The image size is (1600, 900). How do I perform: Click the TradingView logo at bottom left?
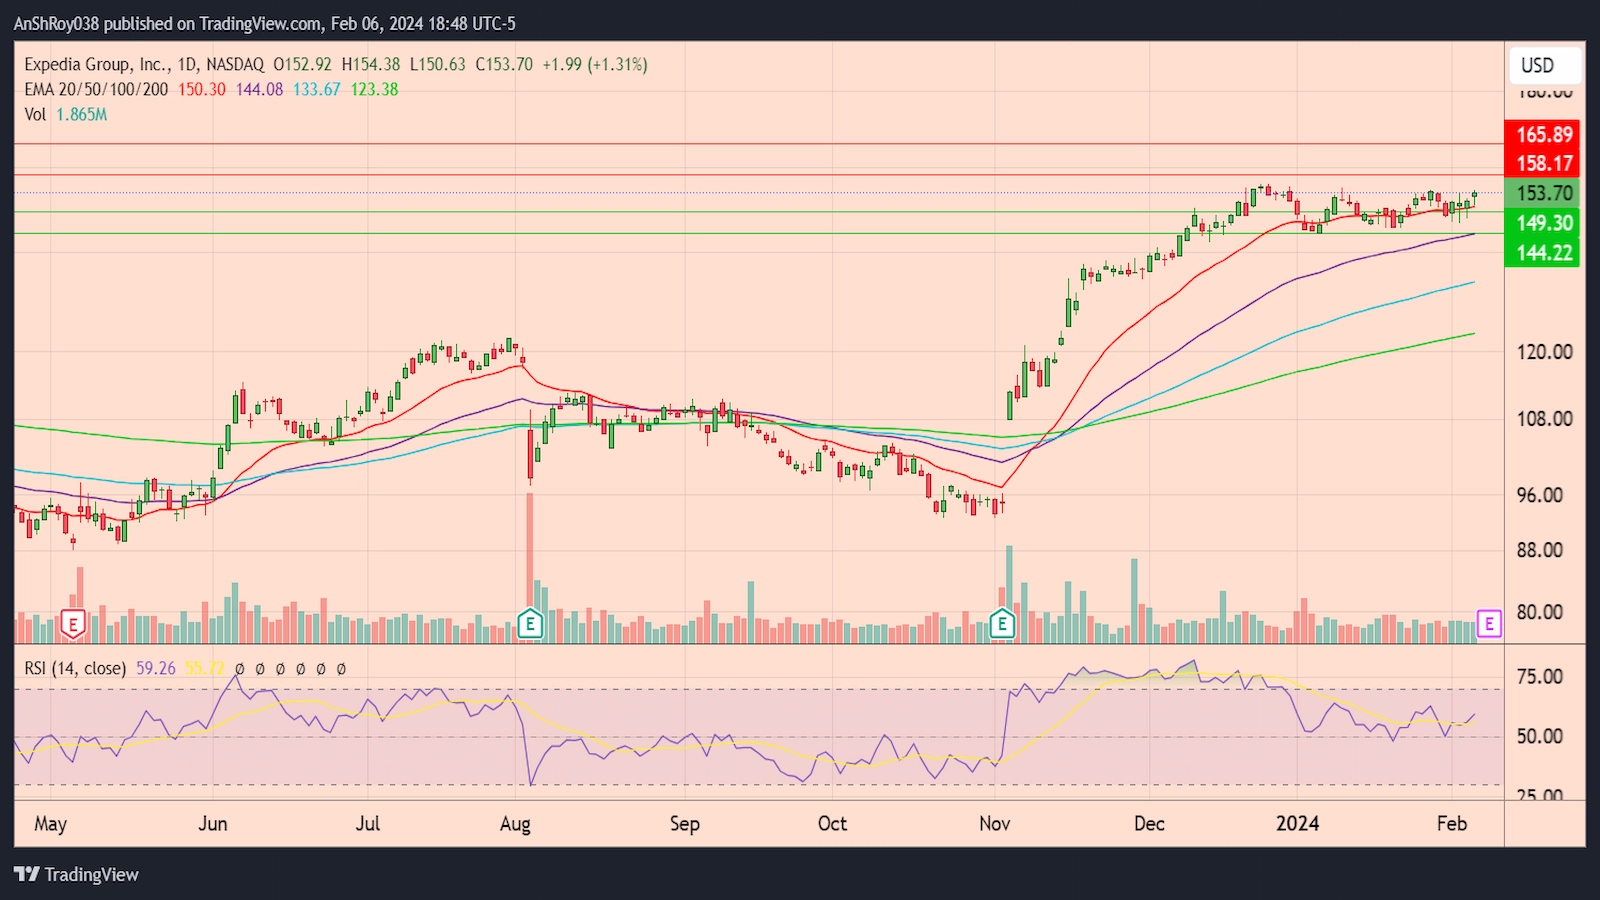(x=77, y=874)
